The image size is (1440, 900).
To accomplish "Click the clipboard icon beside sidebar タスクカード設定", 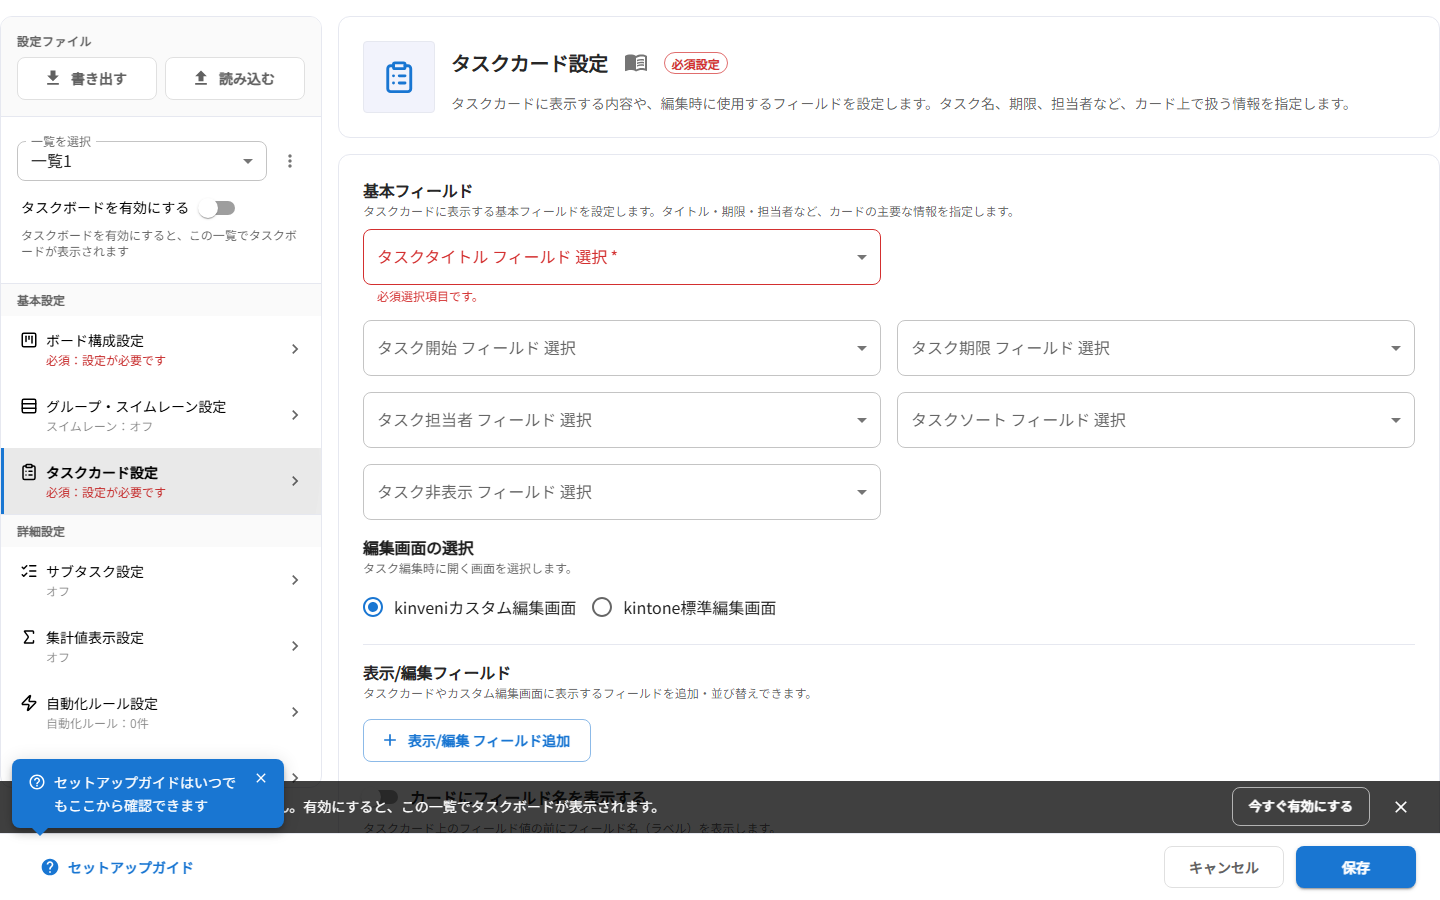I will point(29,472).
